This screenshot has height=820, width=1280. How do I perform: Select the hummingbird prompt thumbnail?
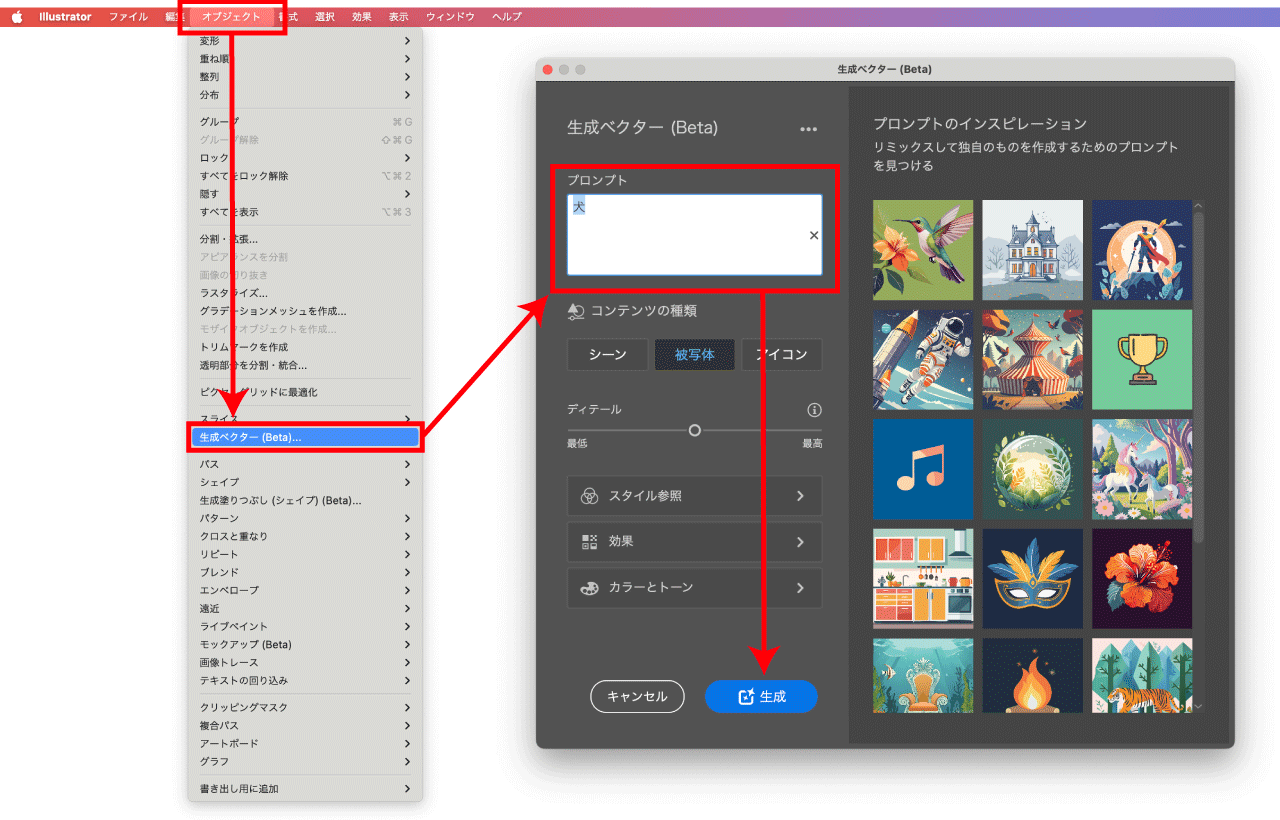[923, 250]
